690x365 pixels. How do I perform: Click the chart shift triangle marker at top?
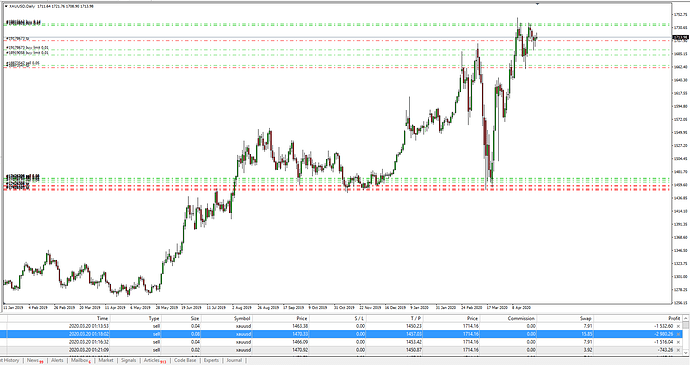pos(537,4)
